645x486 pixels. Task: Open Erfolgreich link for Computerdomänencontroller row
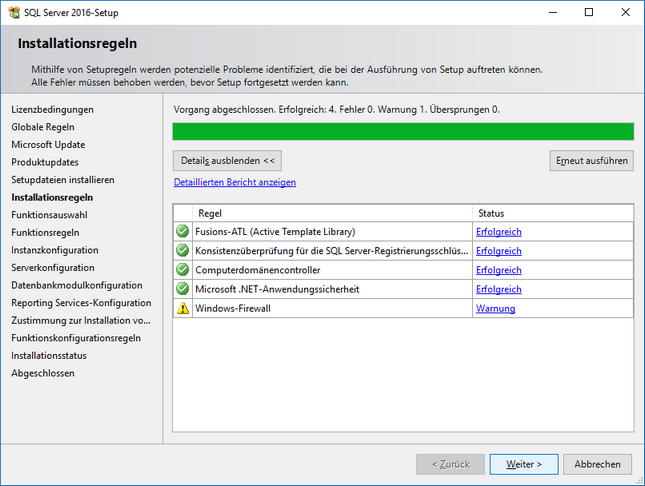click(499, 270)
